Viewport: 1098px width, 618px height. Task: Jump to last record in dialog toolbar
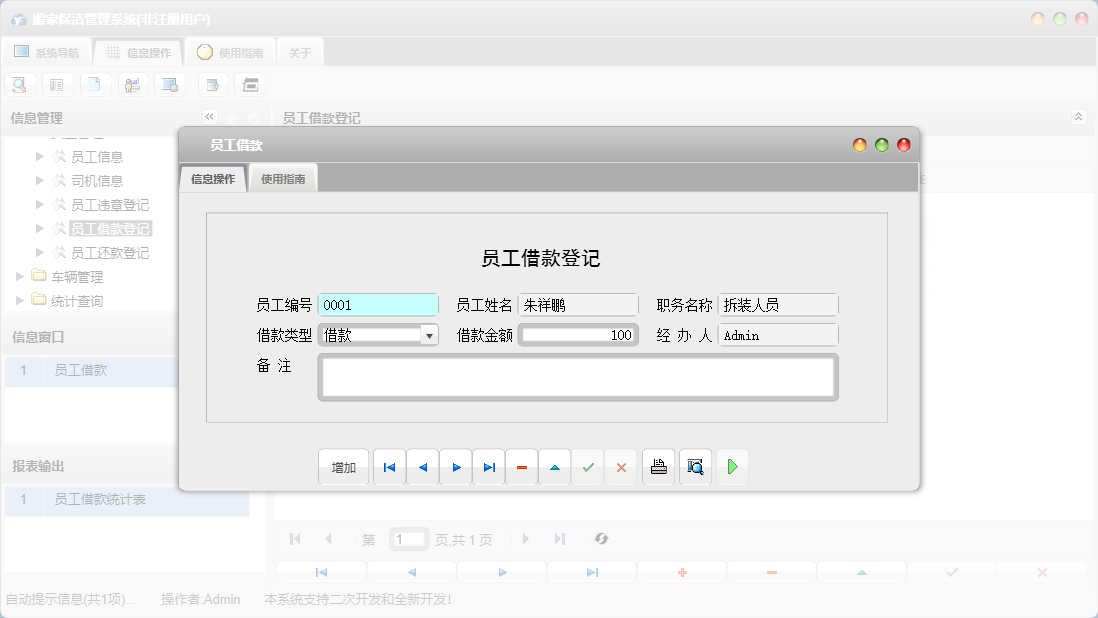click(489, 467)
